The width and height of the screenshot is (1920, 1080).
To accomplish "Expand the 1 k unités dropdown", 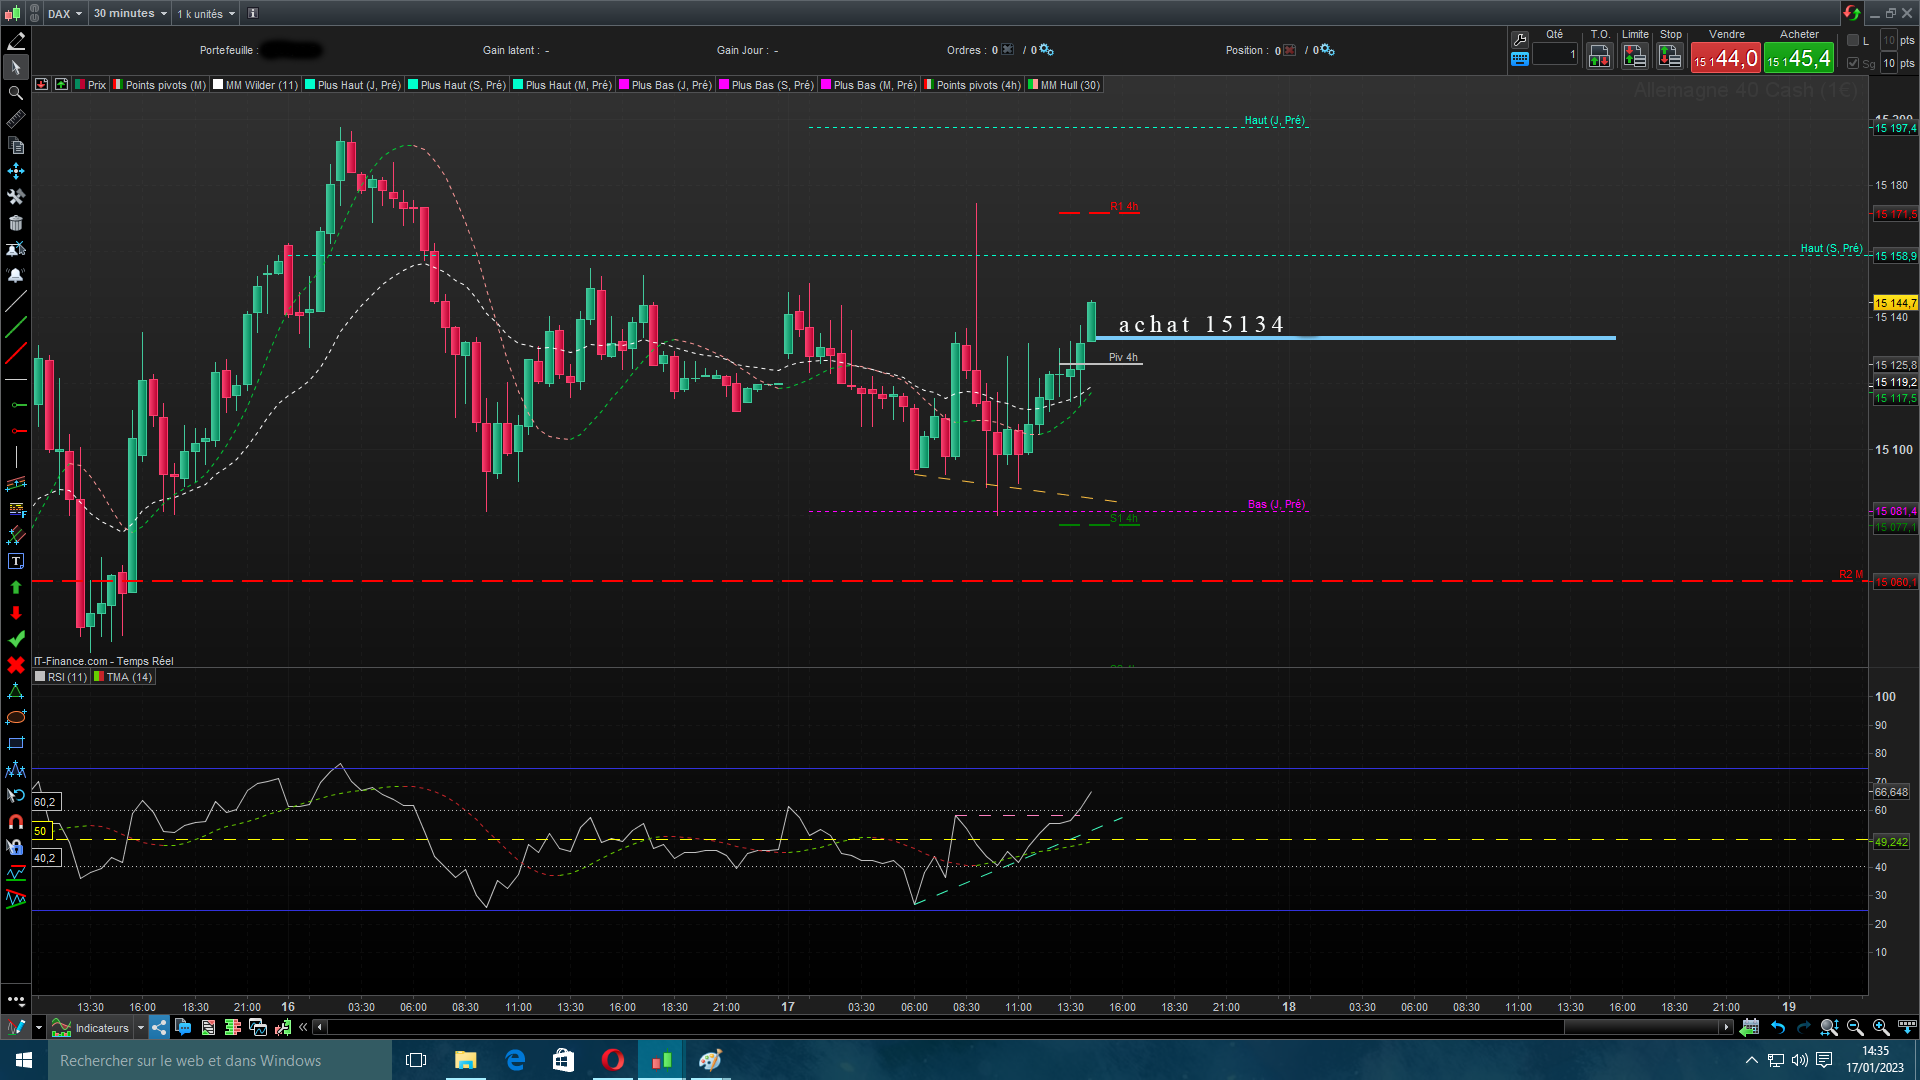I will click(x=206, y=13).
